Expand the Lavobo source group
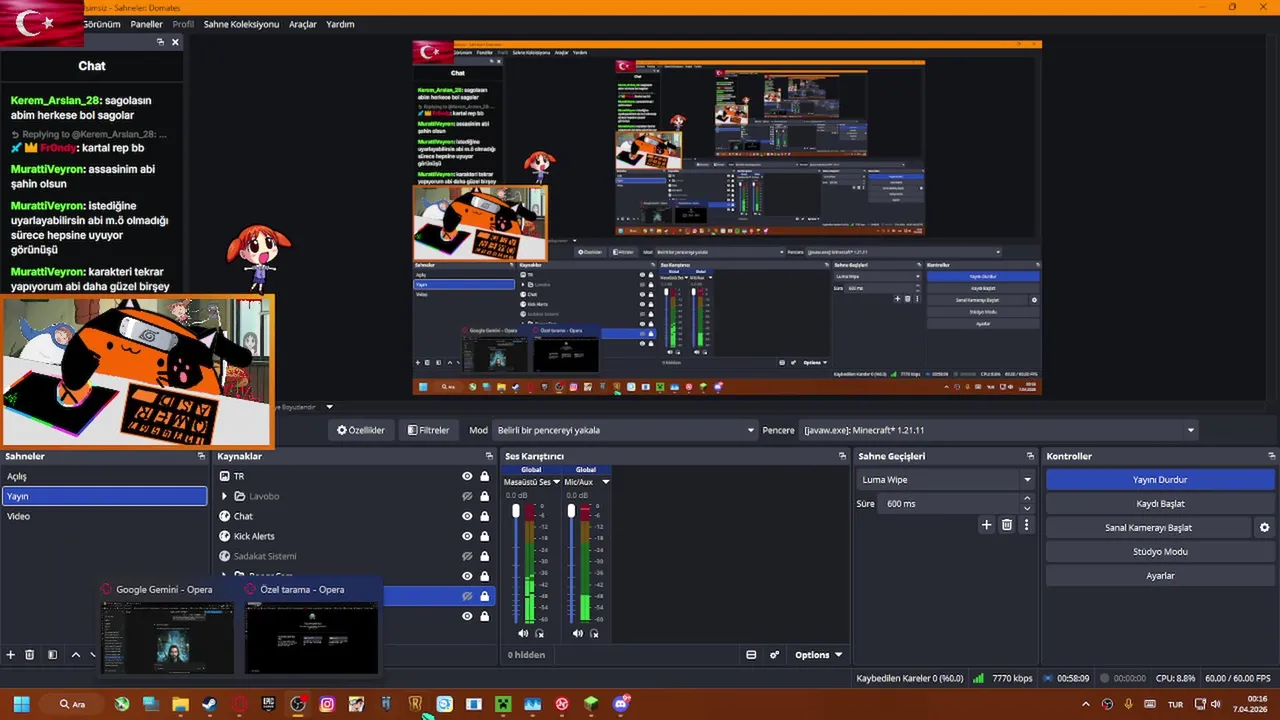This screenshot has width=1280, height=720. coord(224,496)
